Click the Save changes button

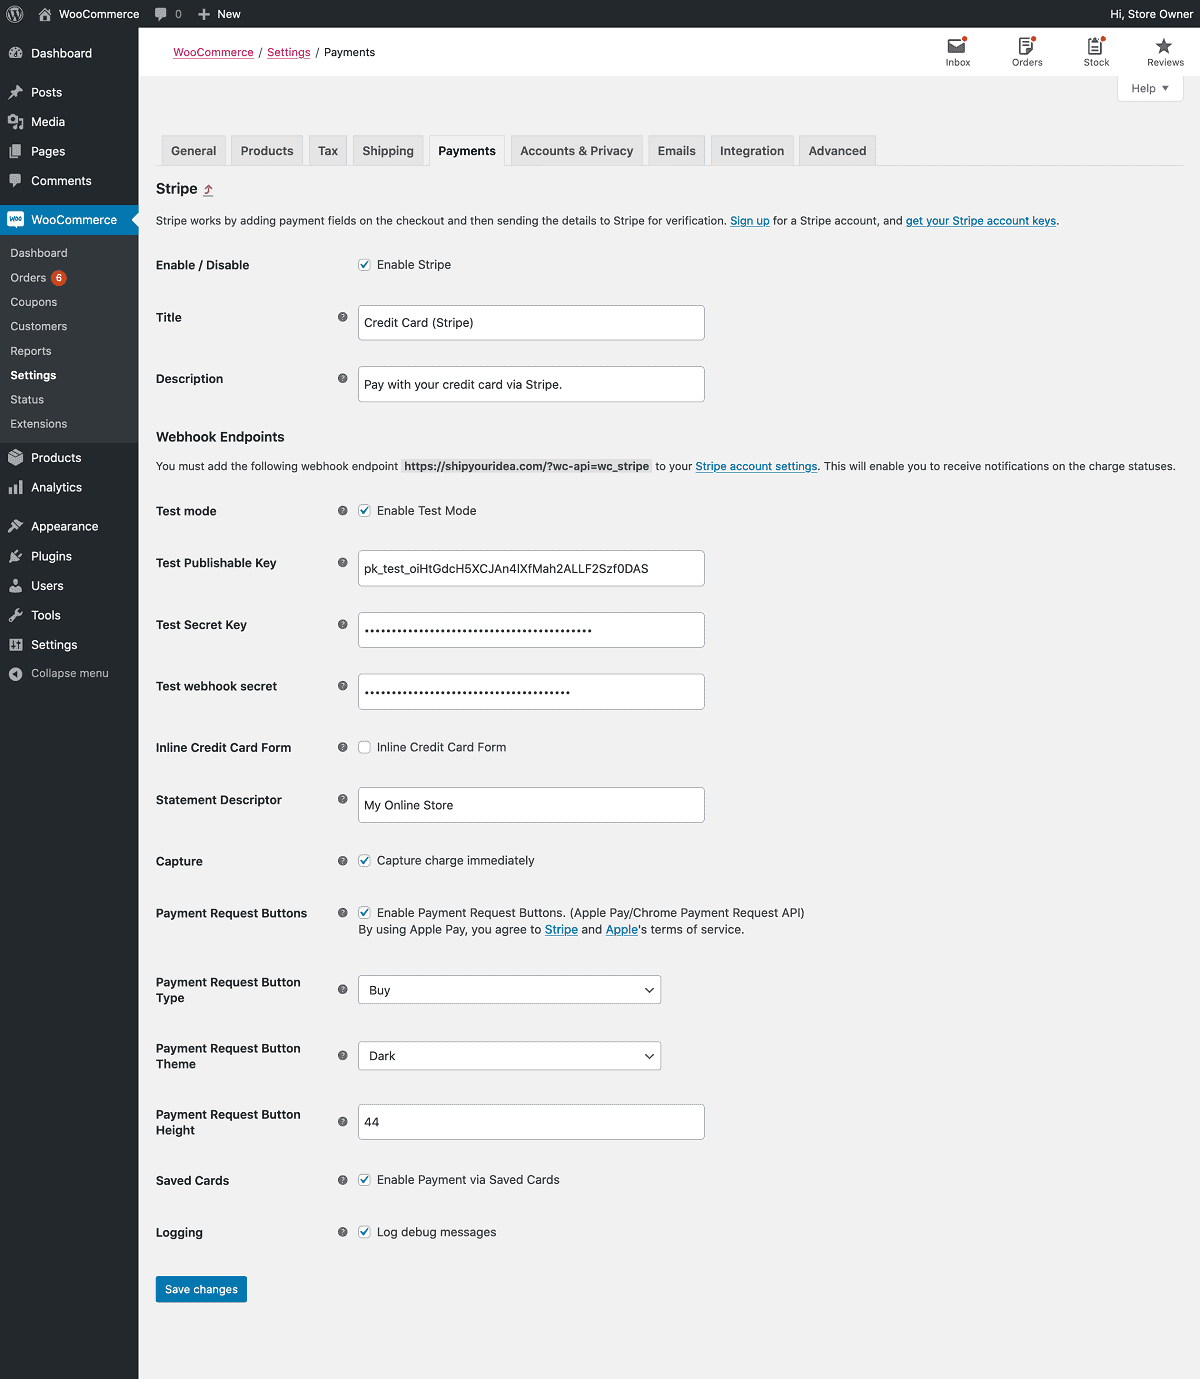(200, 1289)
